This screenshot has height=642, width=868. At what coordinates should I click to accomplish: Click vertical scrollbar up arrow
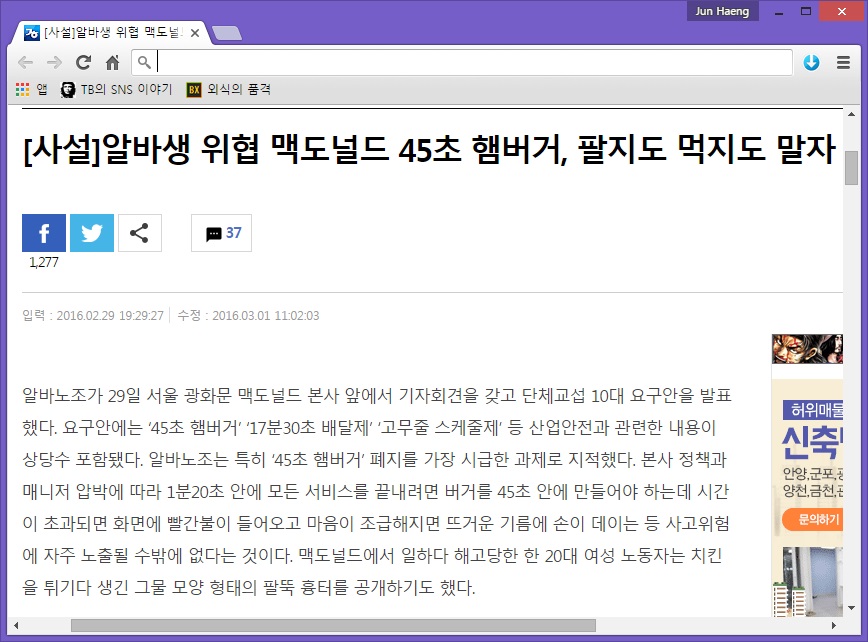pos(851,115)
